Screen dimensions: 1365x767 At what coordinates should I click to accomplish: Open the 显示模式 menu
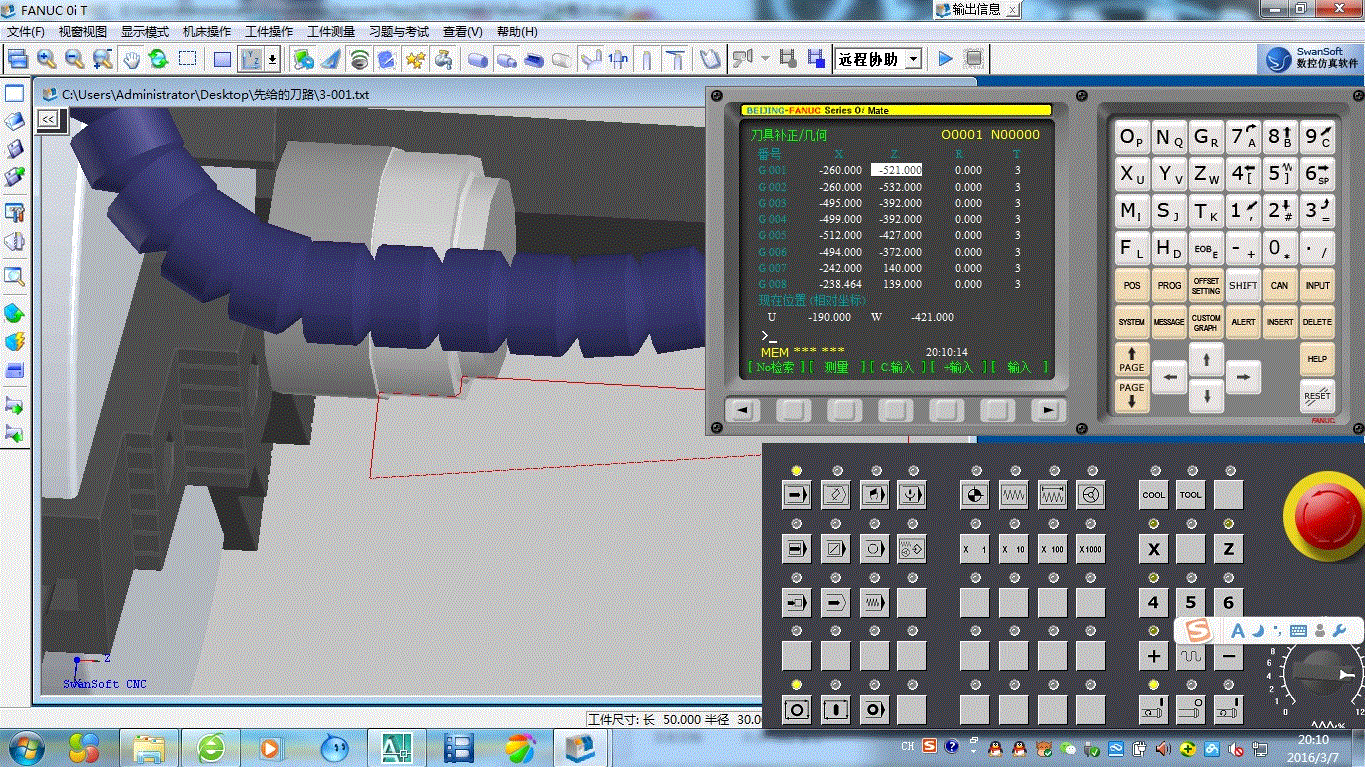(x=145, y=32)
